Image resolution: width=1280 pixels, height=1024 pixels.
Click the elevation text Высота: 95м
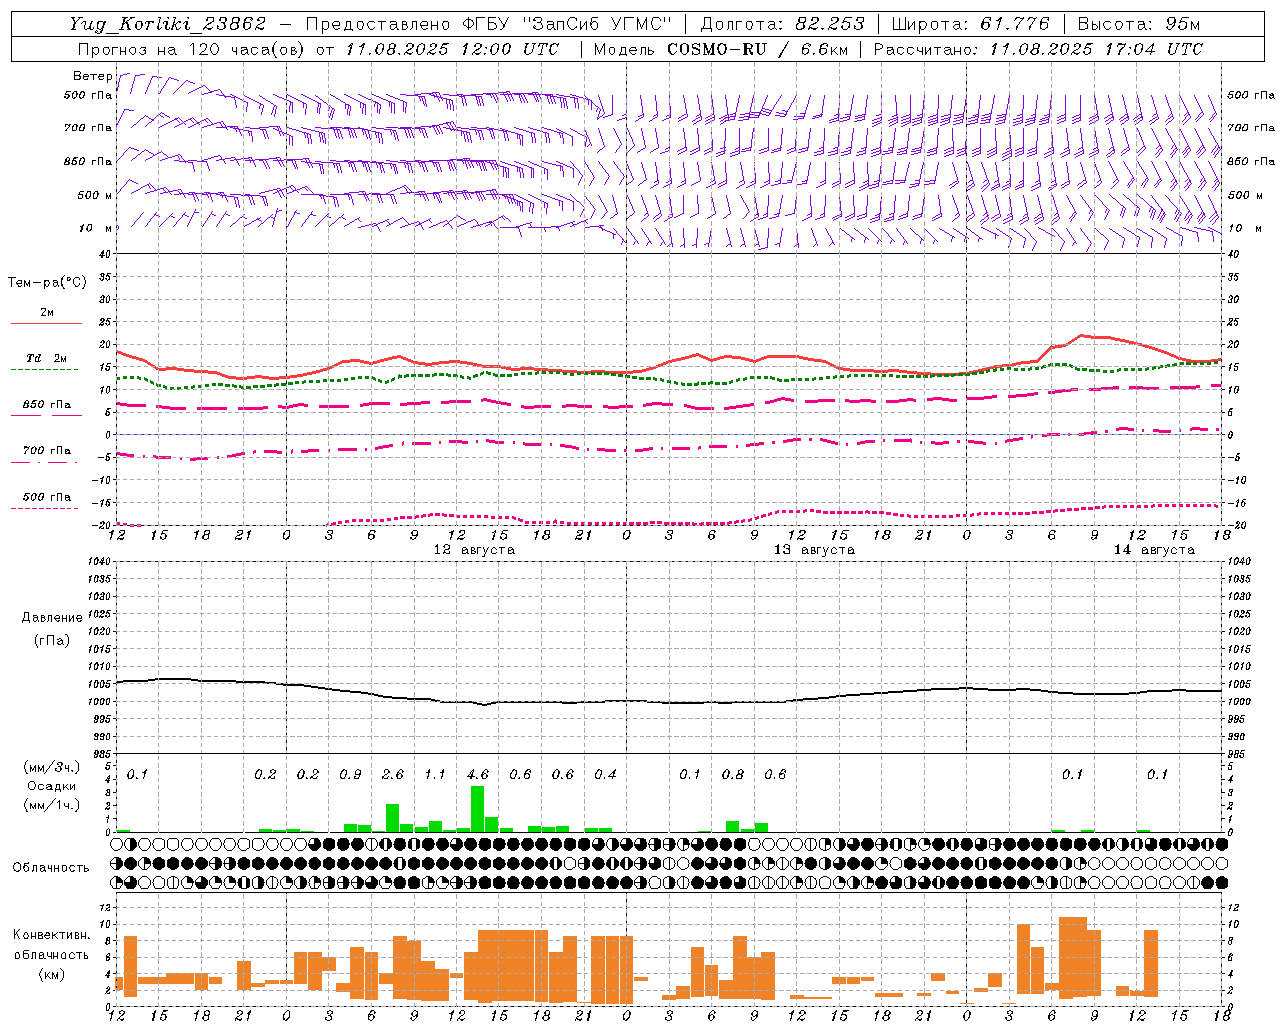point(1138,24)
